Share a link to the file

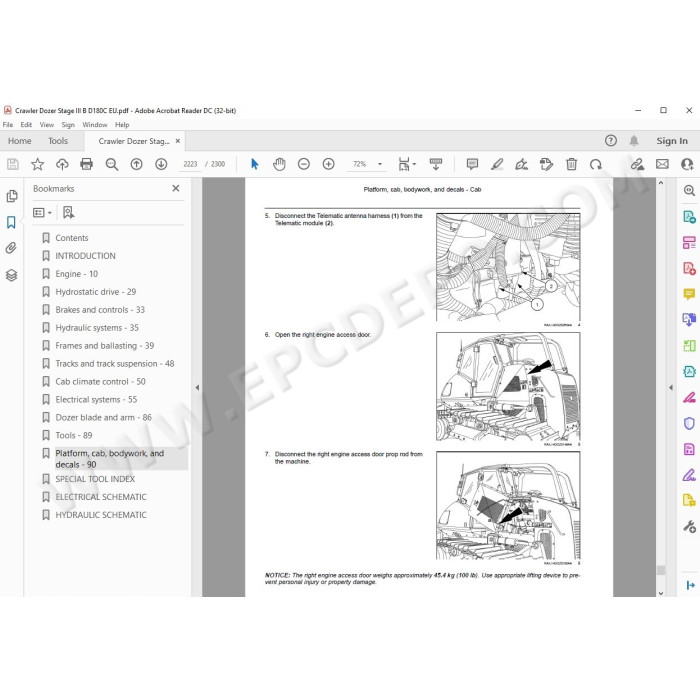coord(637,164)
